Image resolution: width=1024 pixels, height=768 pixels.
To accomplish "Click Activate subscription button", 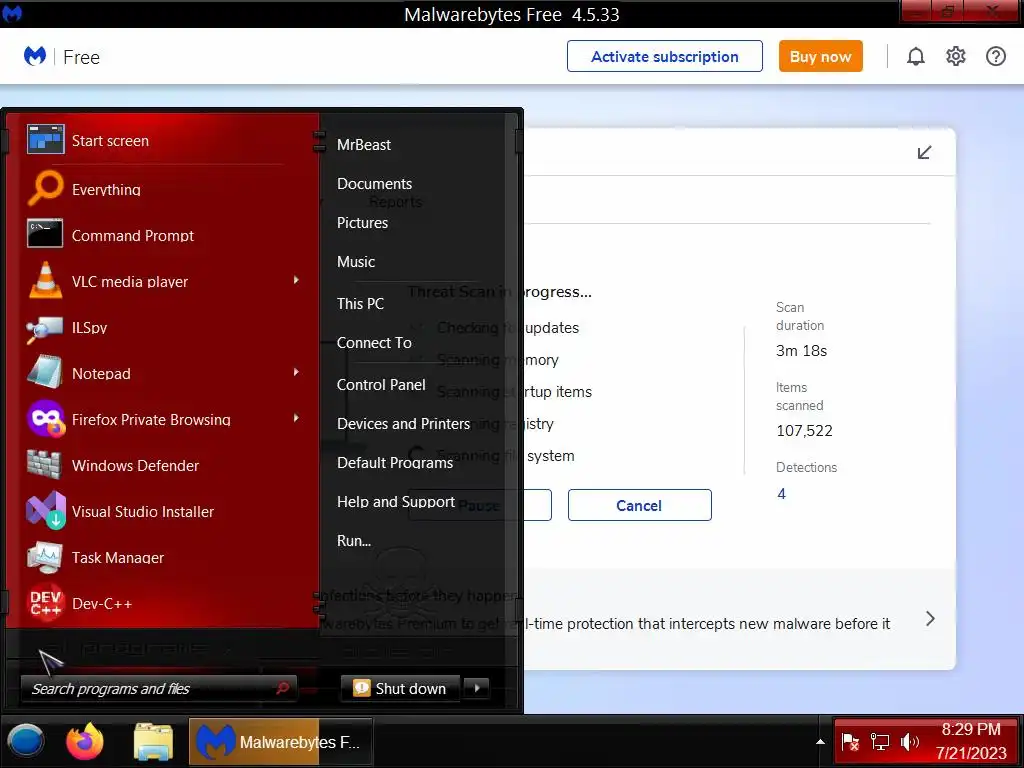I will click(665, 56).
